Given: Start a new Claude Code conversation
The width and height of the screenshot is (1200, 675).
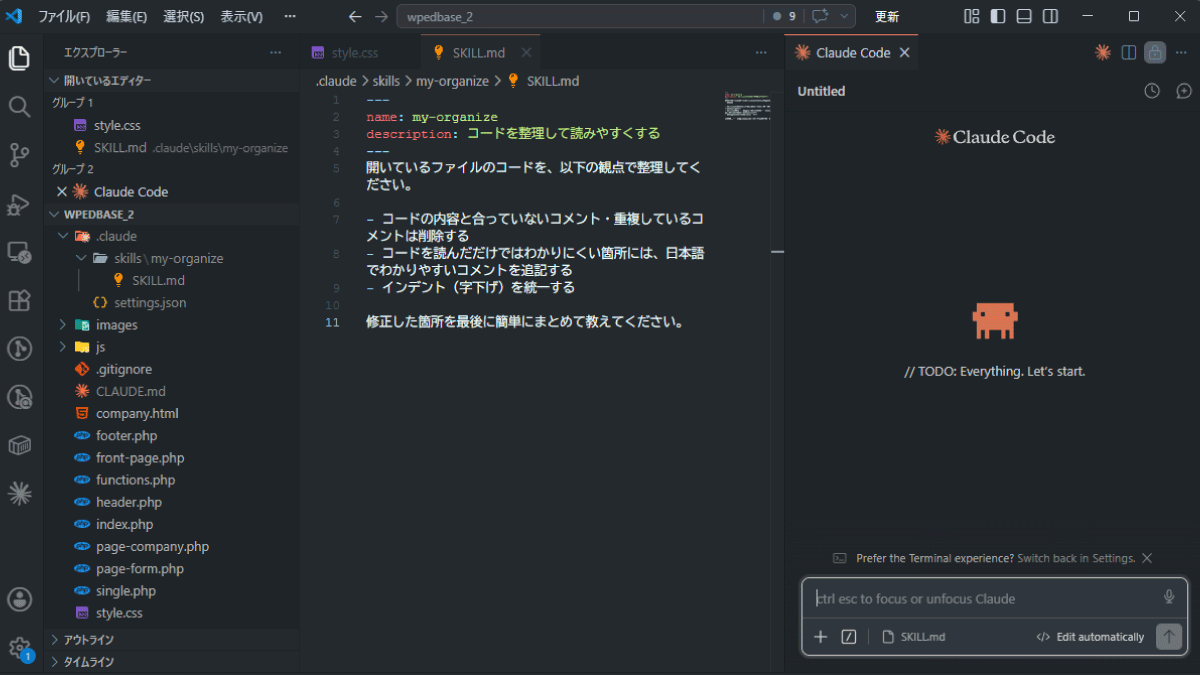Looking at the screenshot, I should click(x=1184, y=91).
